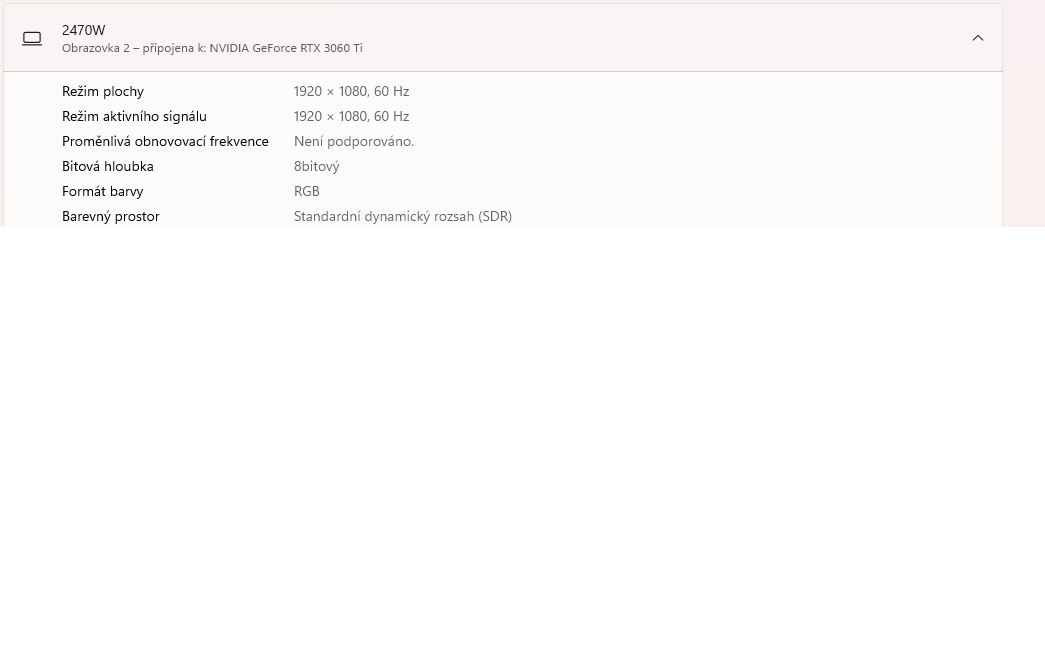
Task: Click the NVIDIA GeForce RTX 3060 Ti text
Action: [x=286, y=48]
